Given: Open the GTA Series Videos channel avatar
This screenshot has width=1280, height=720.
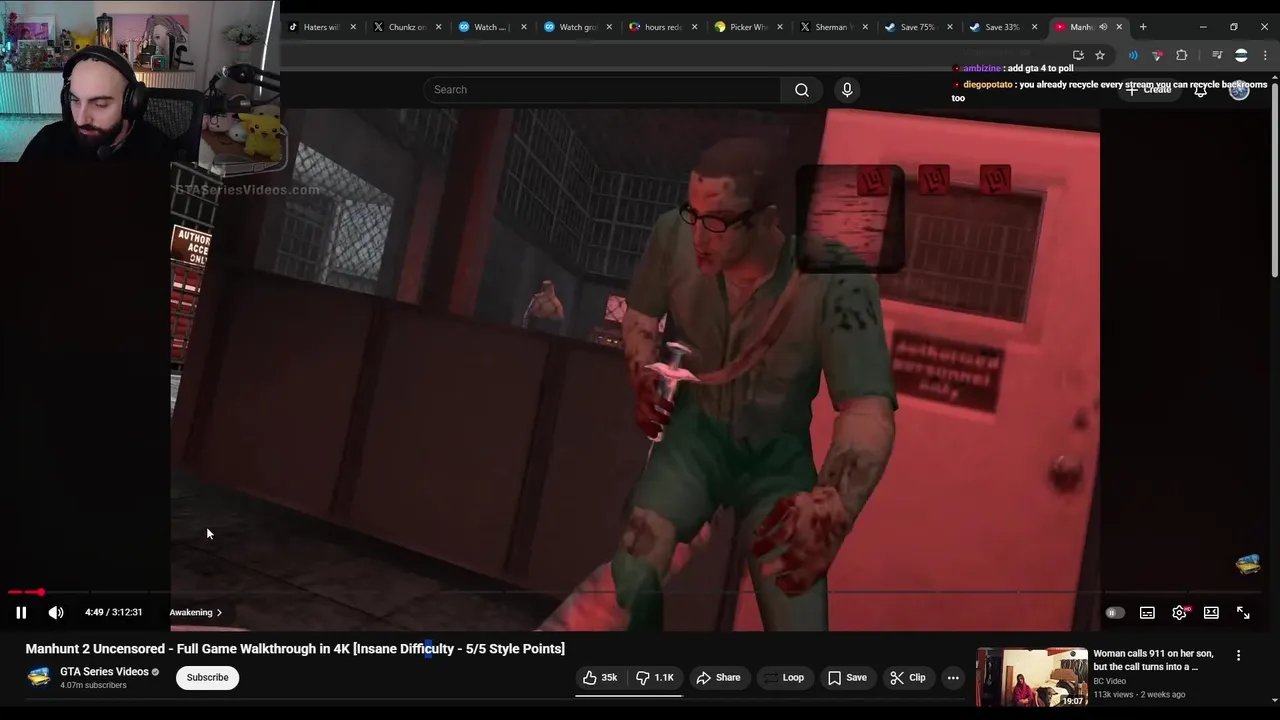Looking at the screenshot, I should click(39, 677).
